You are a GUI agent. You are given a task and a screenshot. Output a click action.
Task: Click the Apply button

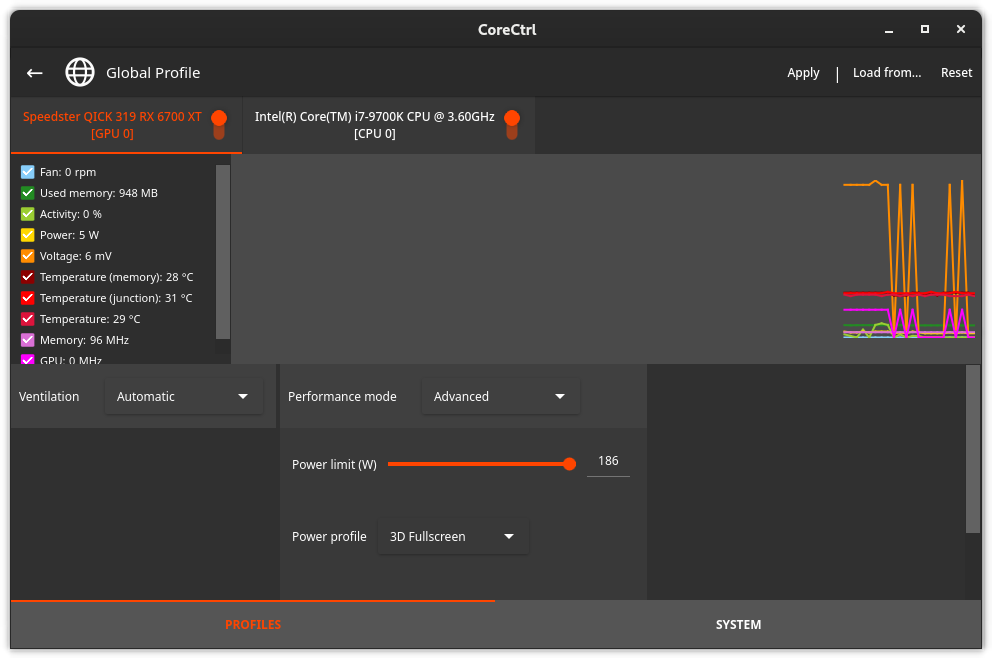pyautogui.click(x=803, y=73)
